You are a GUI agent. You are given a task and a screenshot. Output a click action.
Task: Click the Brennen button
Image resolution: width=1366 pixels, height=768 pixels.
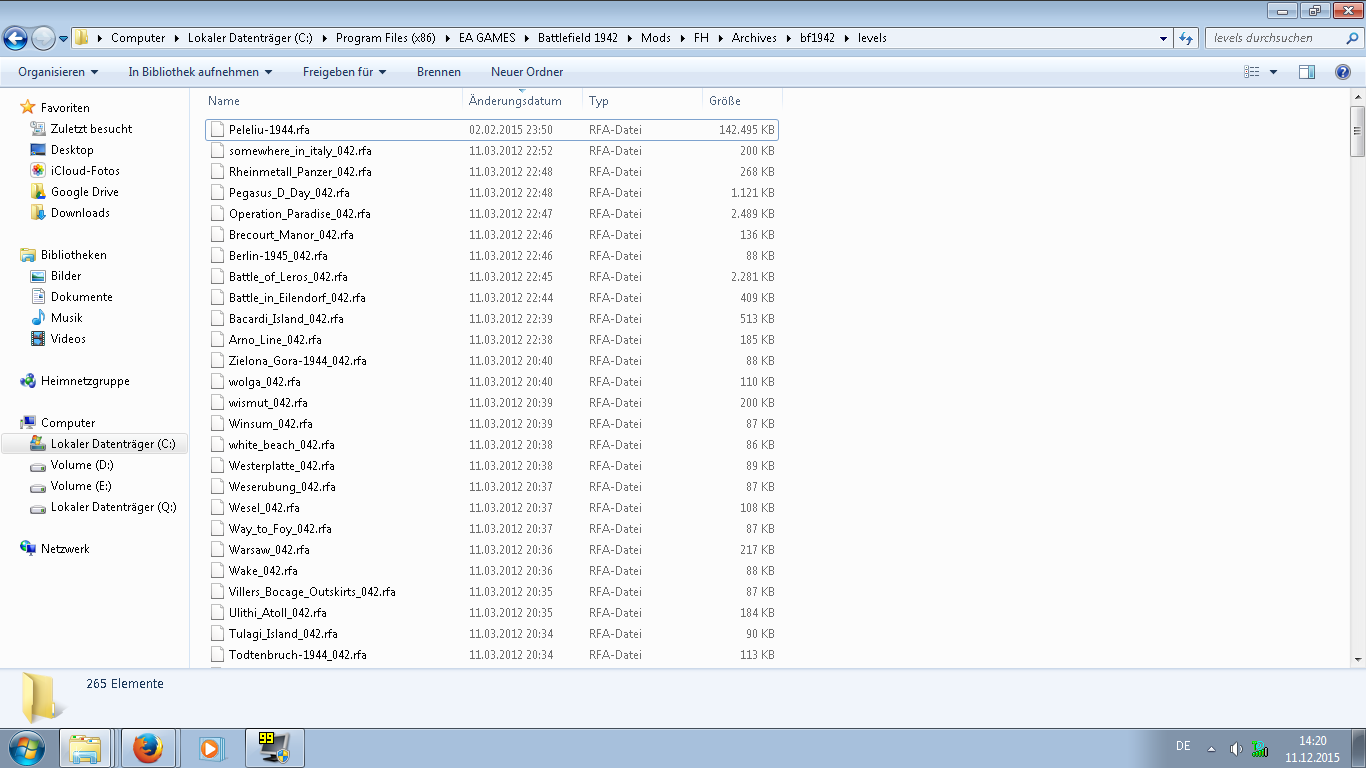439,72
